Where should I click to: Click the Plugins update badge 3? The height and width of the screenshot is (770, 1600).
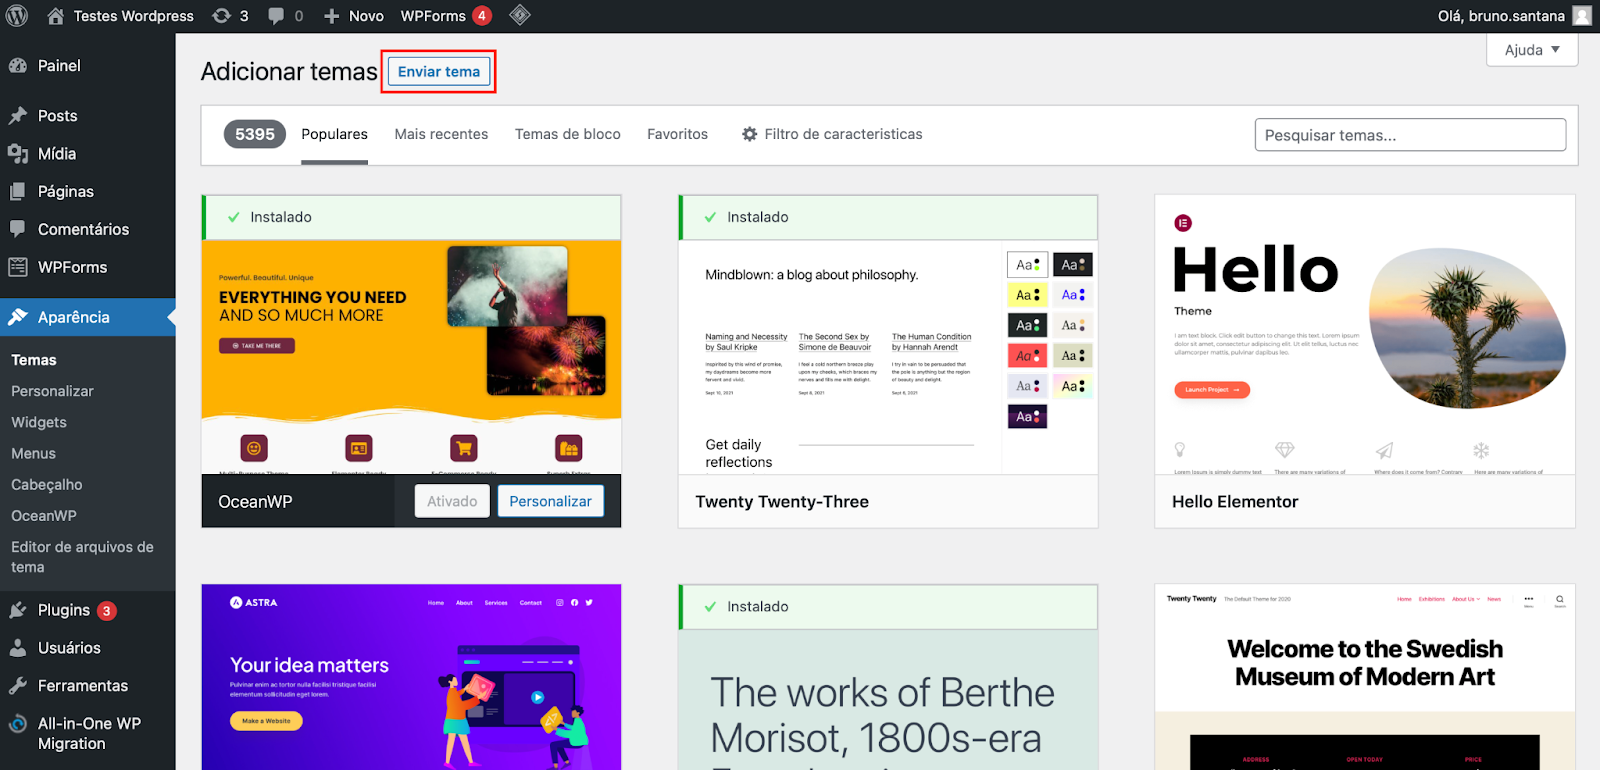[107, 611]
